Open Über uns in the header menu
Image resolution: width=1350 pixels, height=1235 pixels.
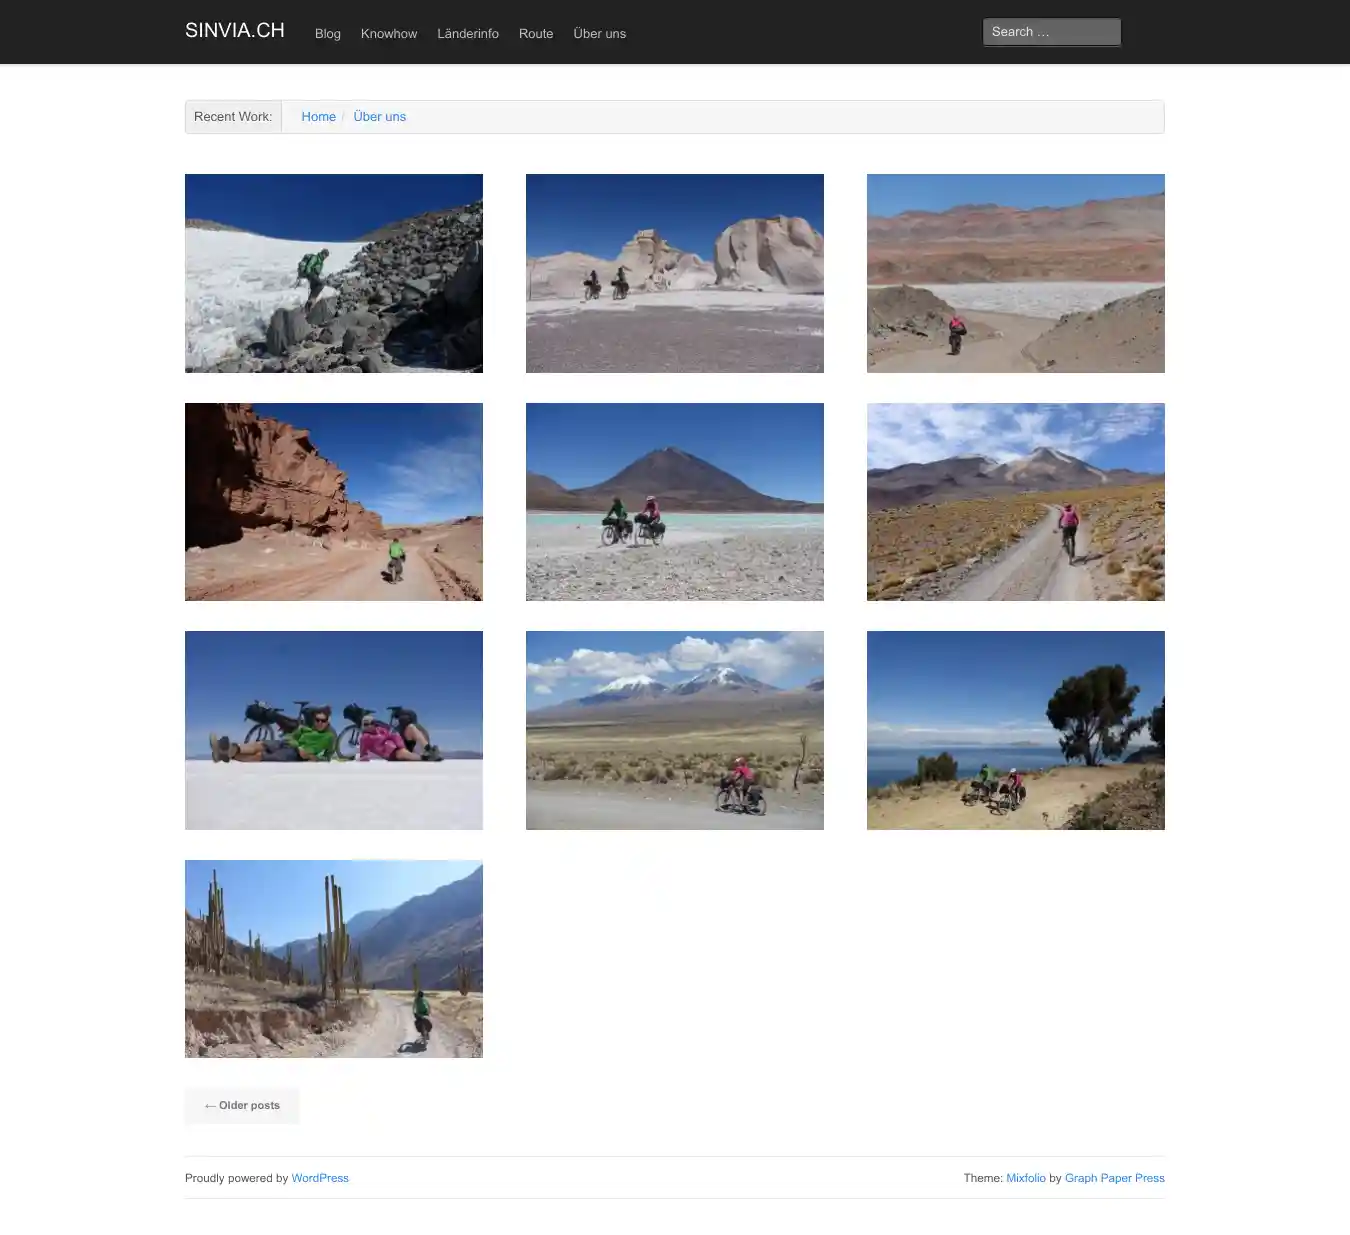[599, 33]
